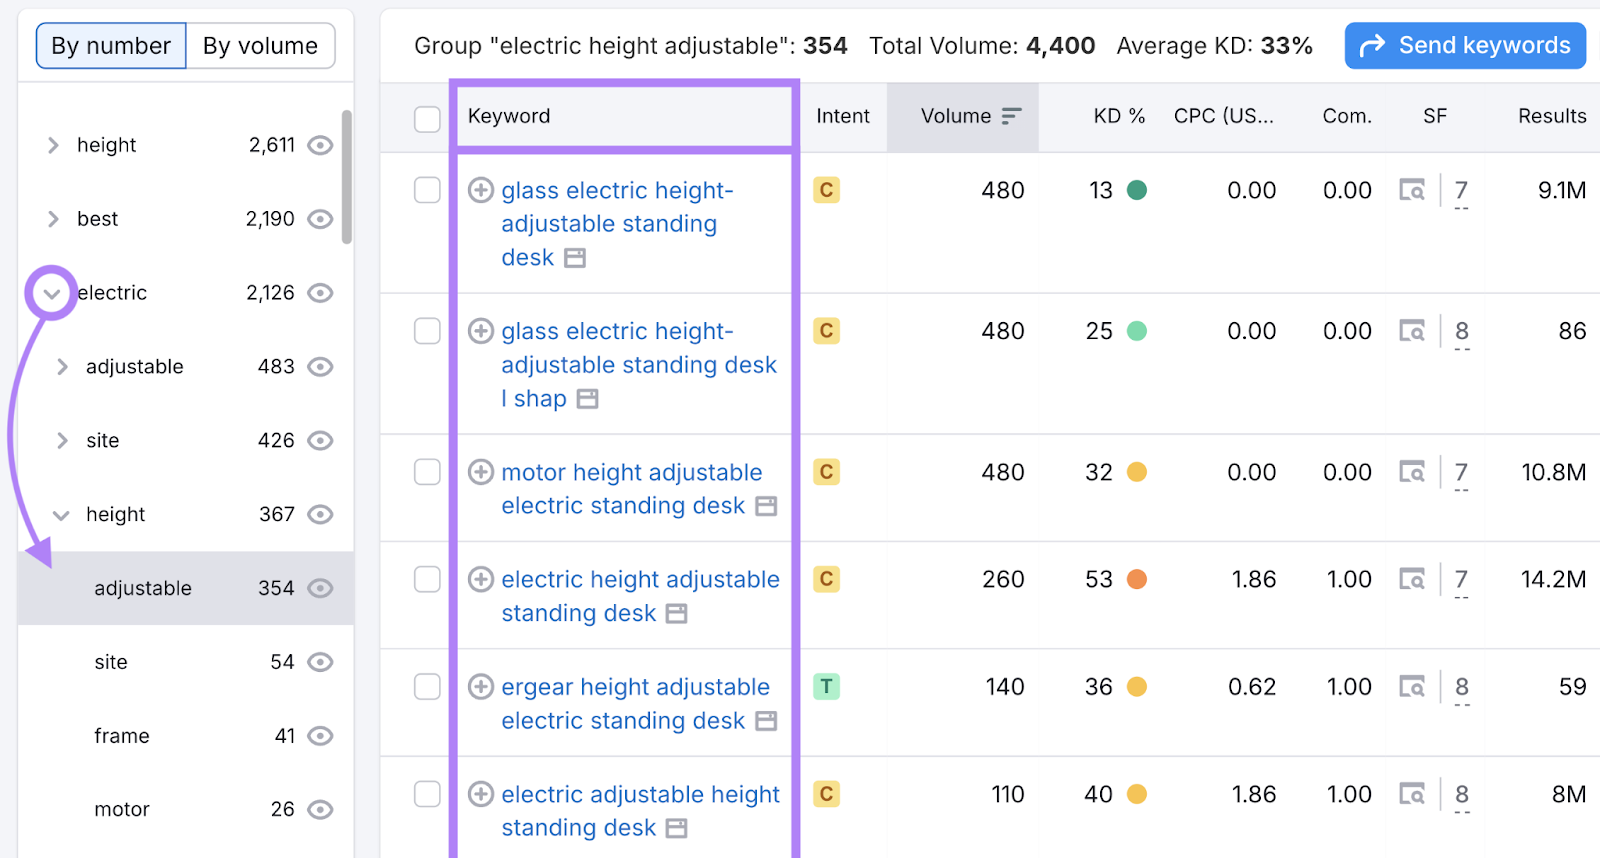The height and width of the screenshot is (858, 1600).
Task: Open SERP snapshot icon after "motor height adjustable electric standing desk"
Action: [766, 506]
